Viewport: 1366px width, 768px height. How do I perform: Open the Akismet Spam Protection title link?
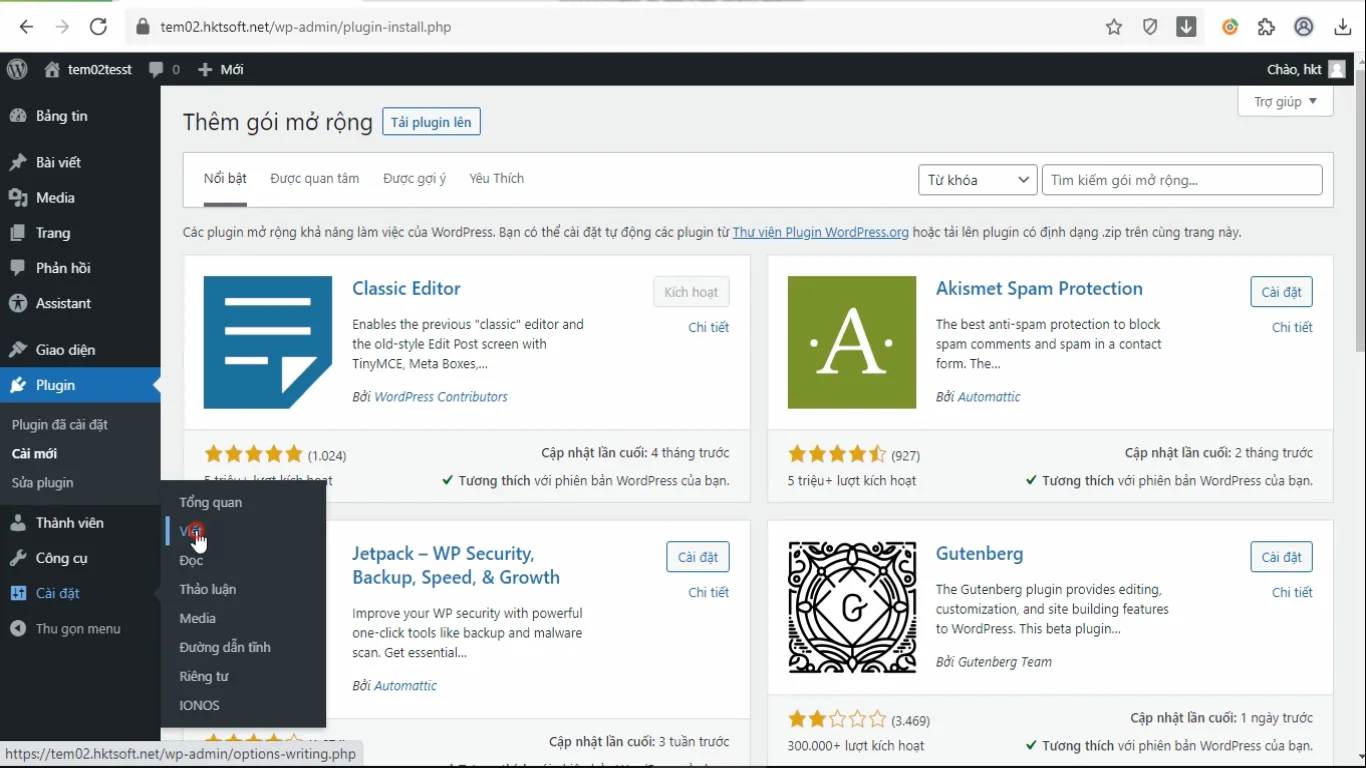pyautogui.click(x=1039, y=288)
